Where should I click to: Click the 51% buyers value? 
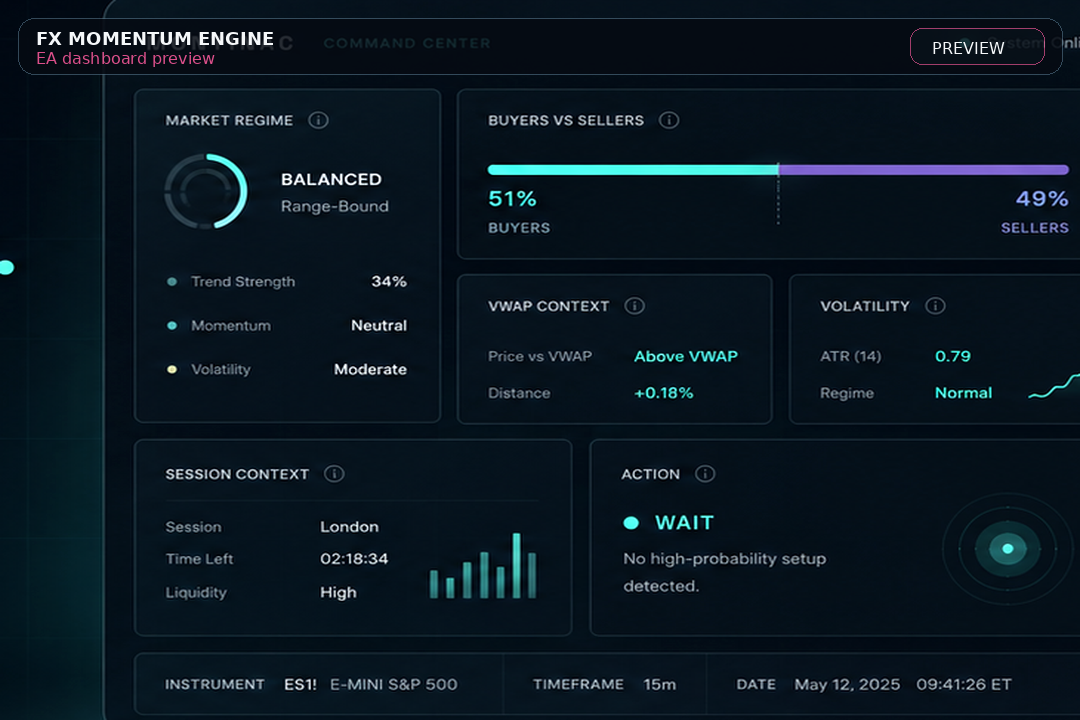(512, 198)
